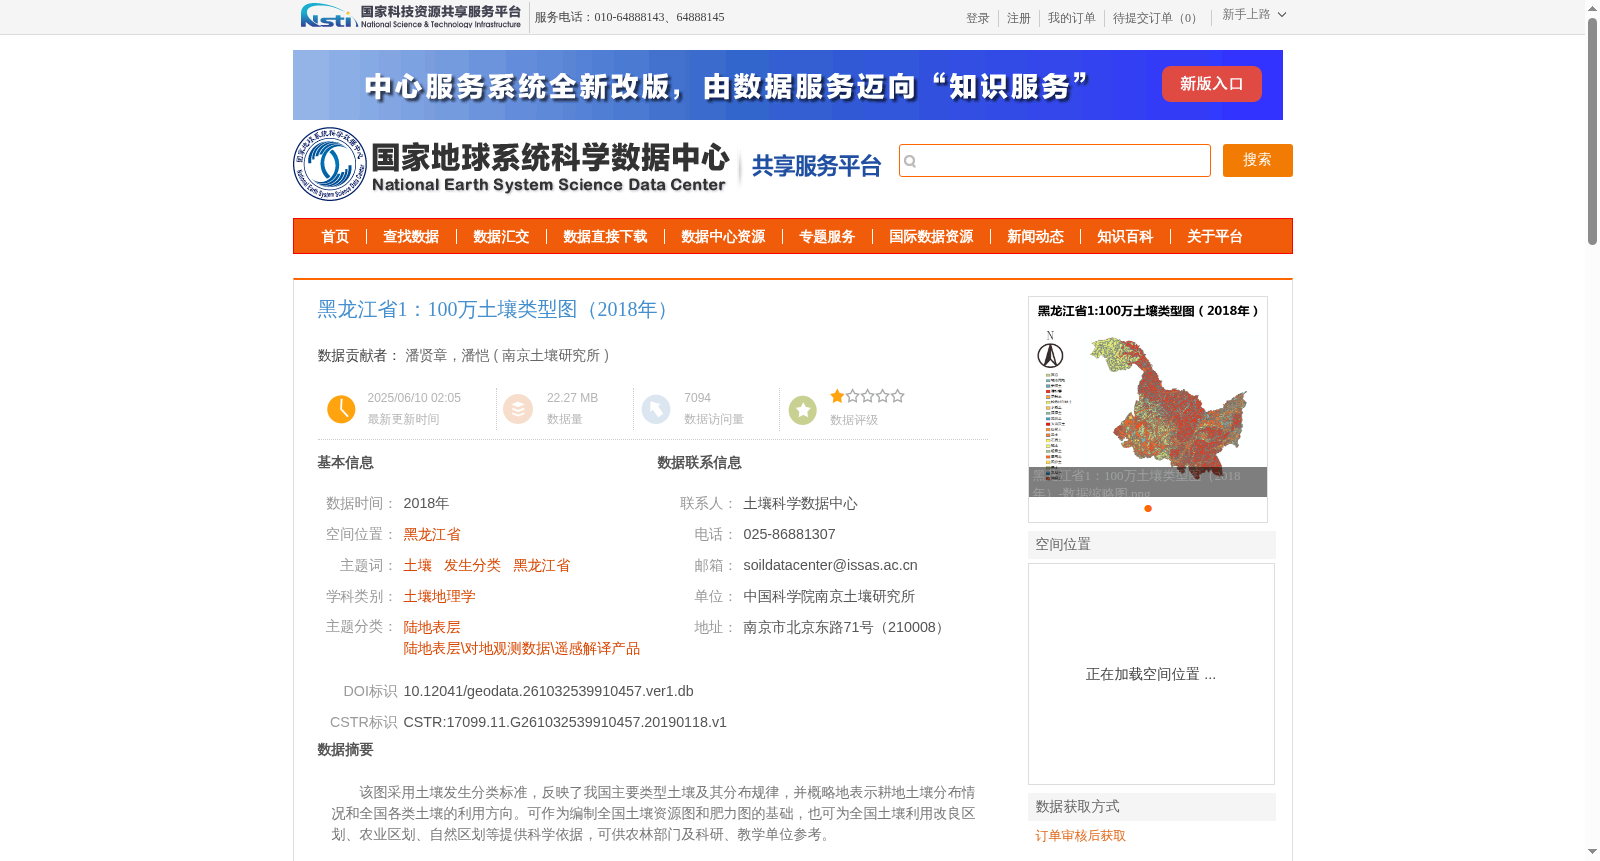Click the 2025/06/10 02:05 update time

(x=414, y=398)
